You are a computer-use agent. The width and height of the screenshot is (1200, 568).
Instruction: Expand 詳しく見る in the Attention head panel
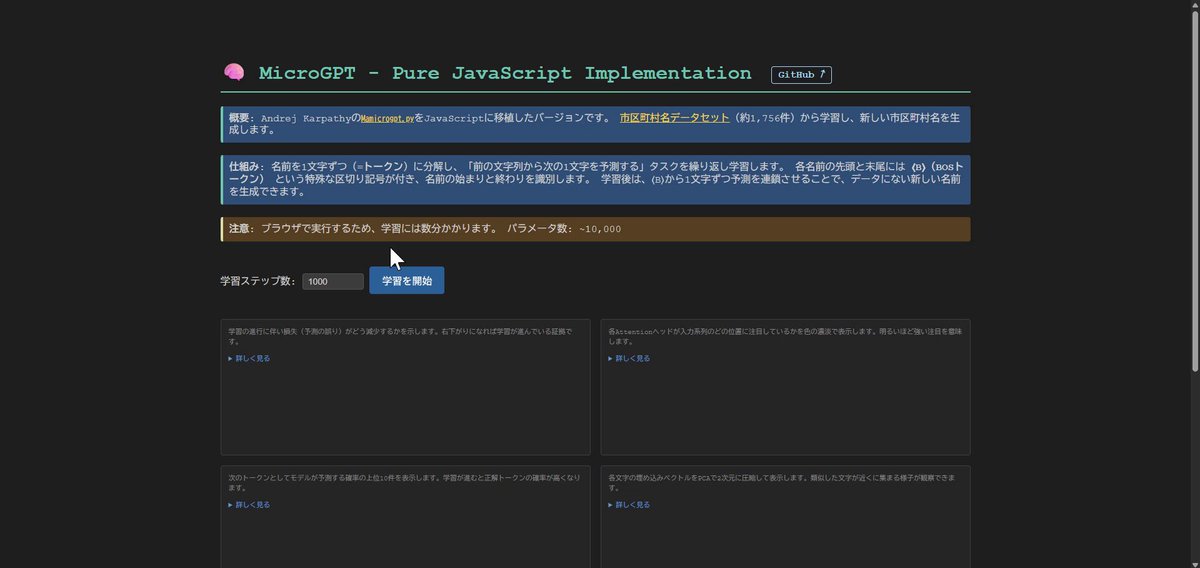click(x=629, y=358)
